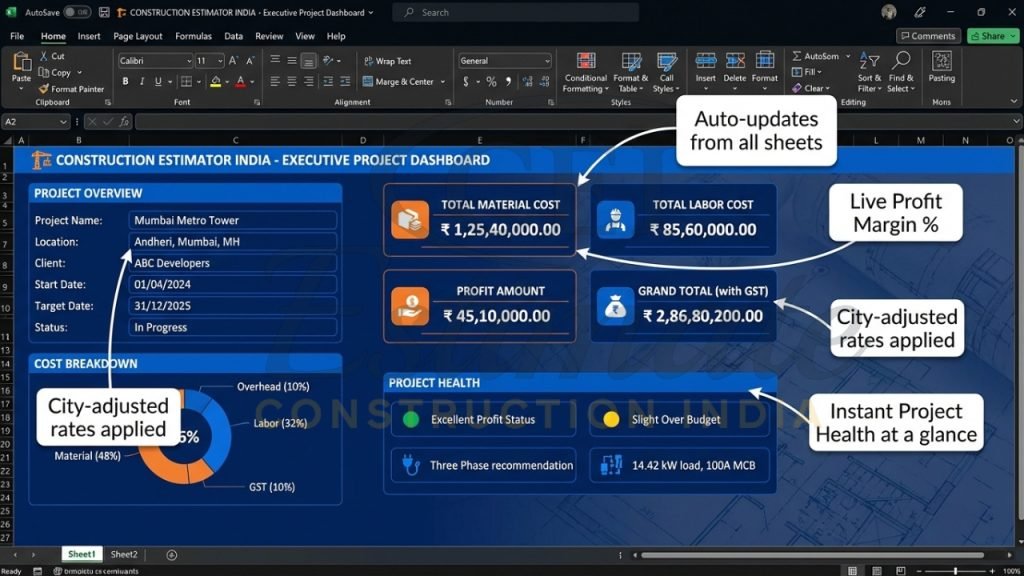Click the Decrease Decimal icon

tap(545, 82)
